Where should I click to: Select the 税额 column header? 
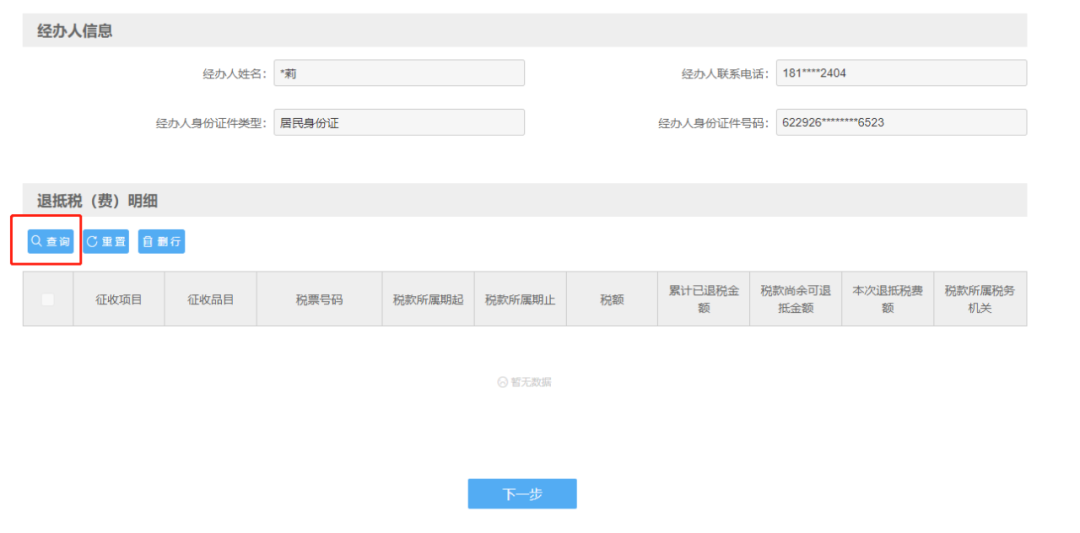(x=612, y=299)
